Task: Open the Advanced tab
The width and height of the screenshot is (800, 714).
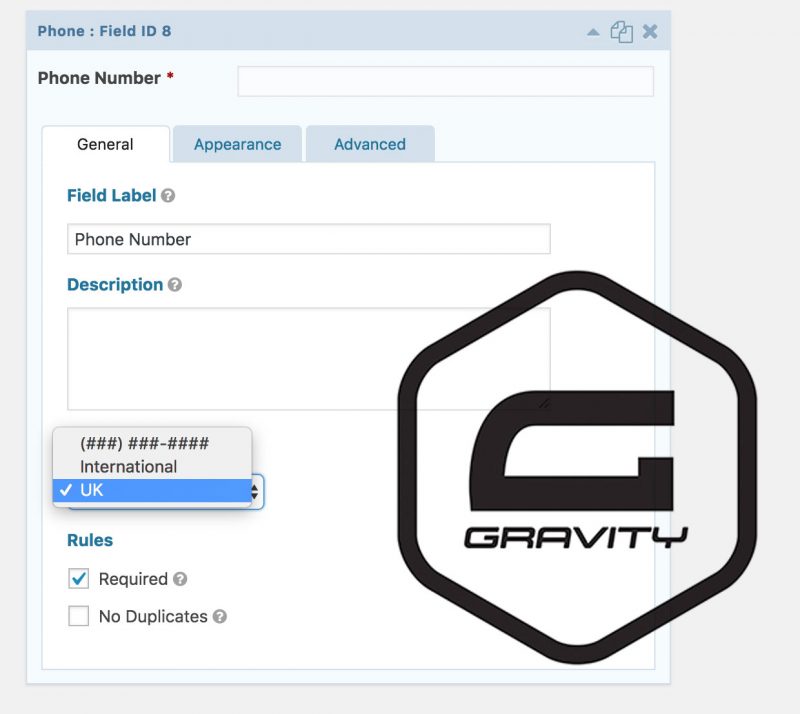Action: coord(370,144)
